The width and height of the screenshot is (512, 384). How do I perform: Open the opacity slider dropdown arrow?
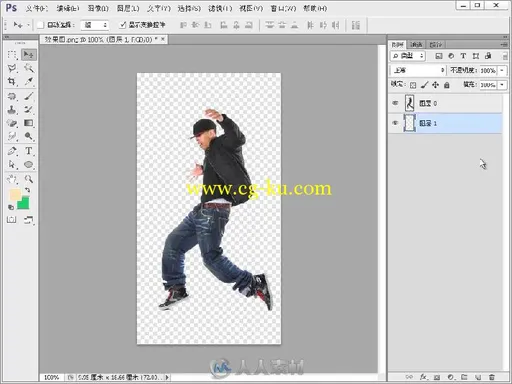click(502, 70)
